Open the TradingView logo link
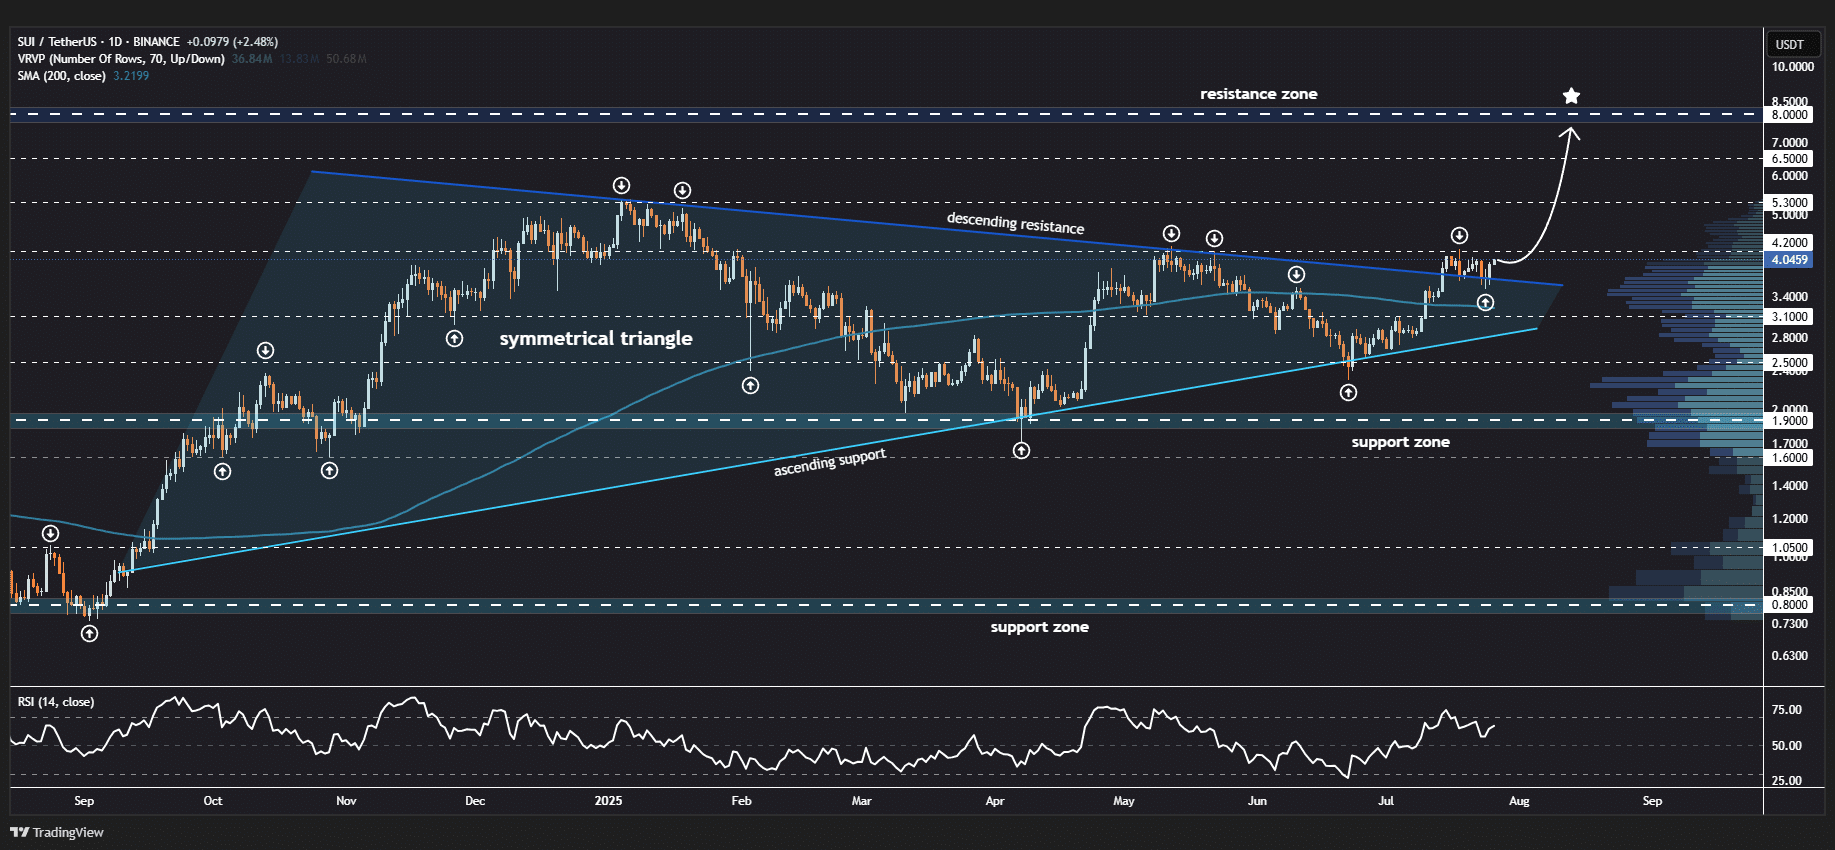The height and width of the screenshot is (850, 1835). coord(57,832)
